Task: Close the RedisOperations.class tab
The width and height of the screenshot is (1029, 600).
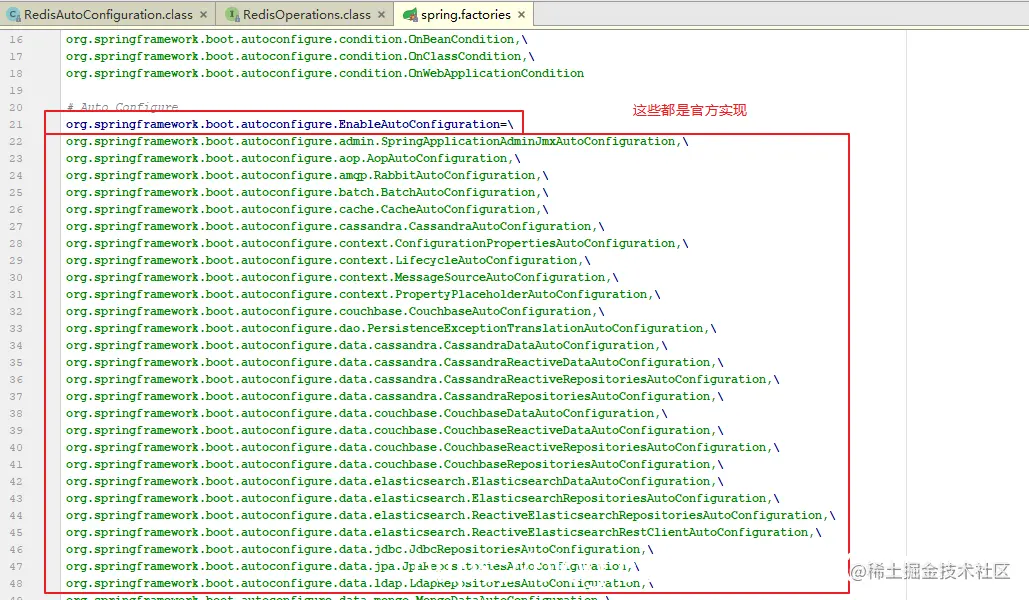Action: (381, 14)
